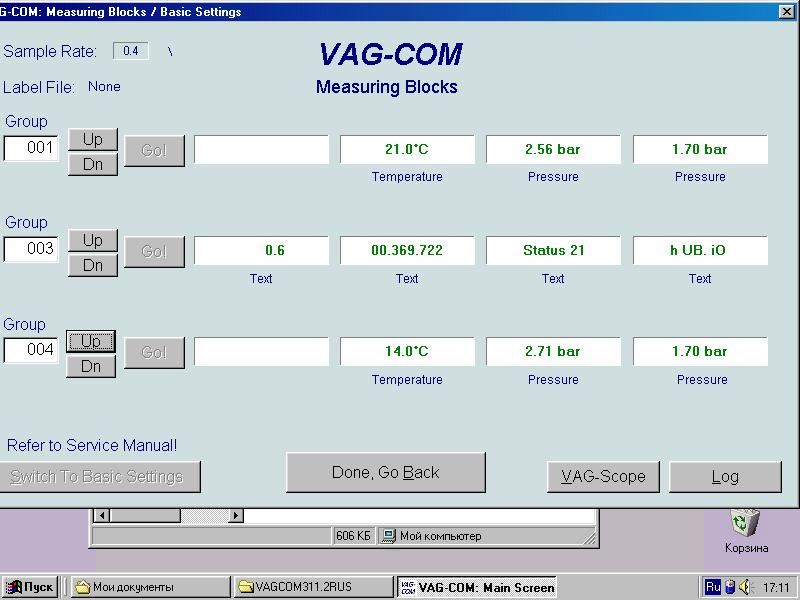Click Up button for Group 001
Image resolution: width=800 pixels, height=600 pixels.
pyautogui.click(x=92, y=139)
